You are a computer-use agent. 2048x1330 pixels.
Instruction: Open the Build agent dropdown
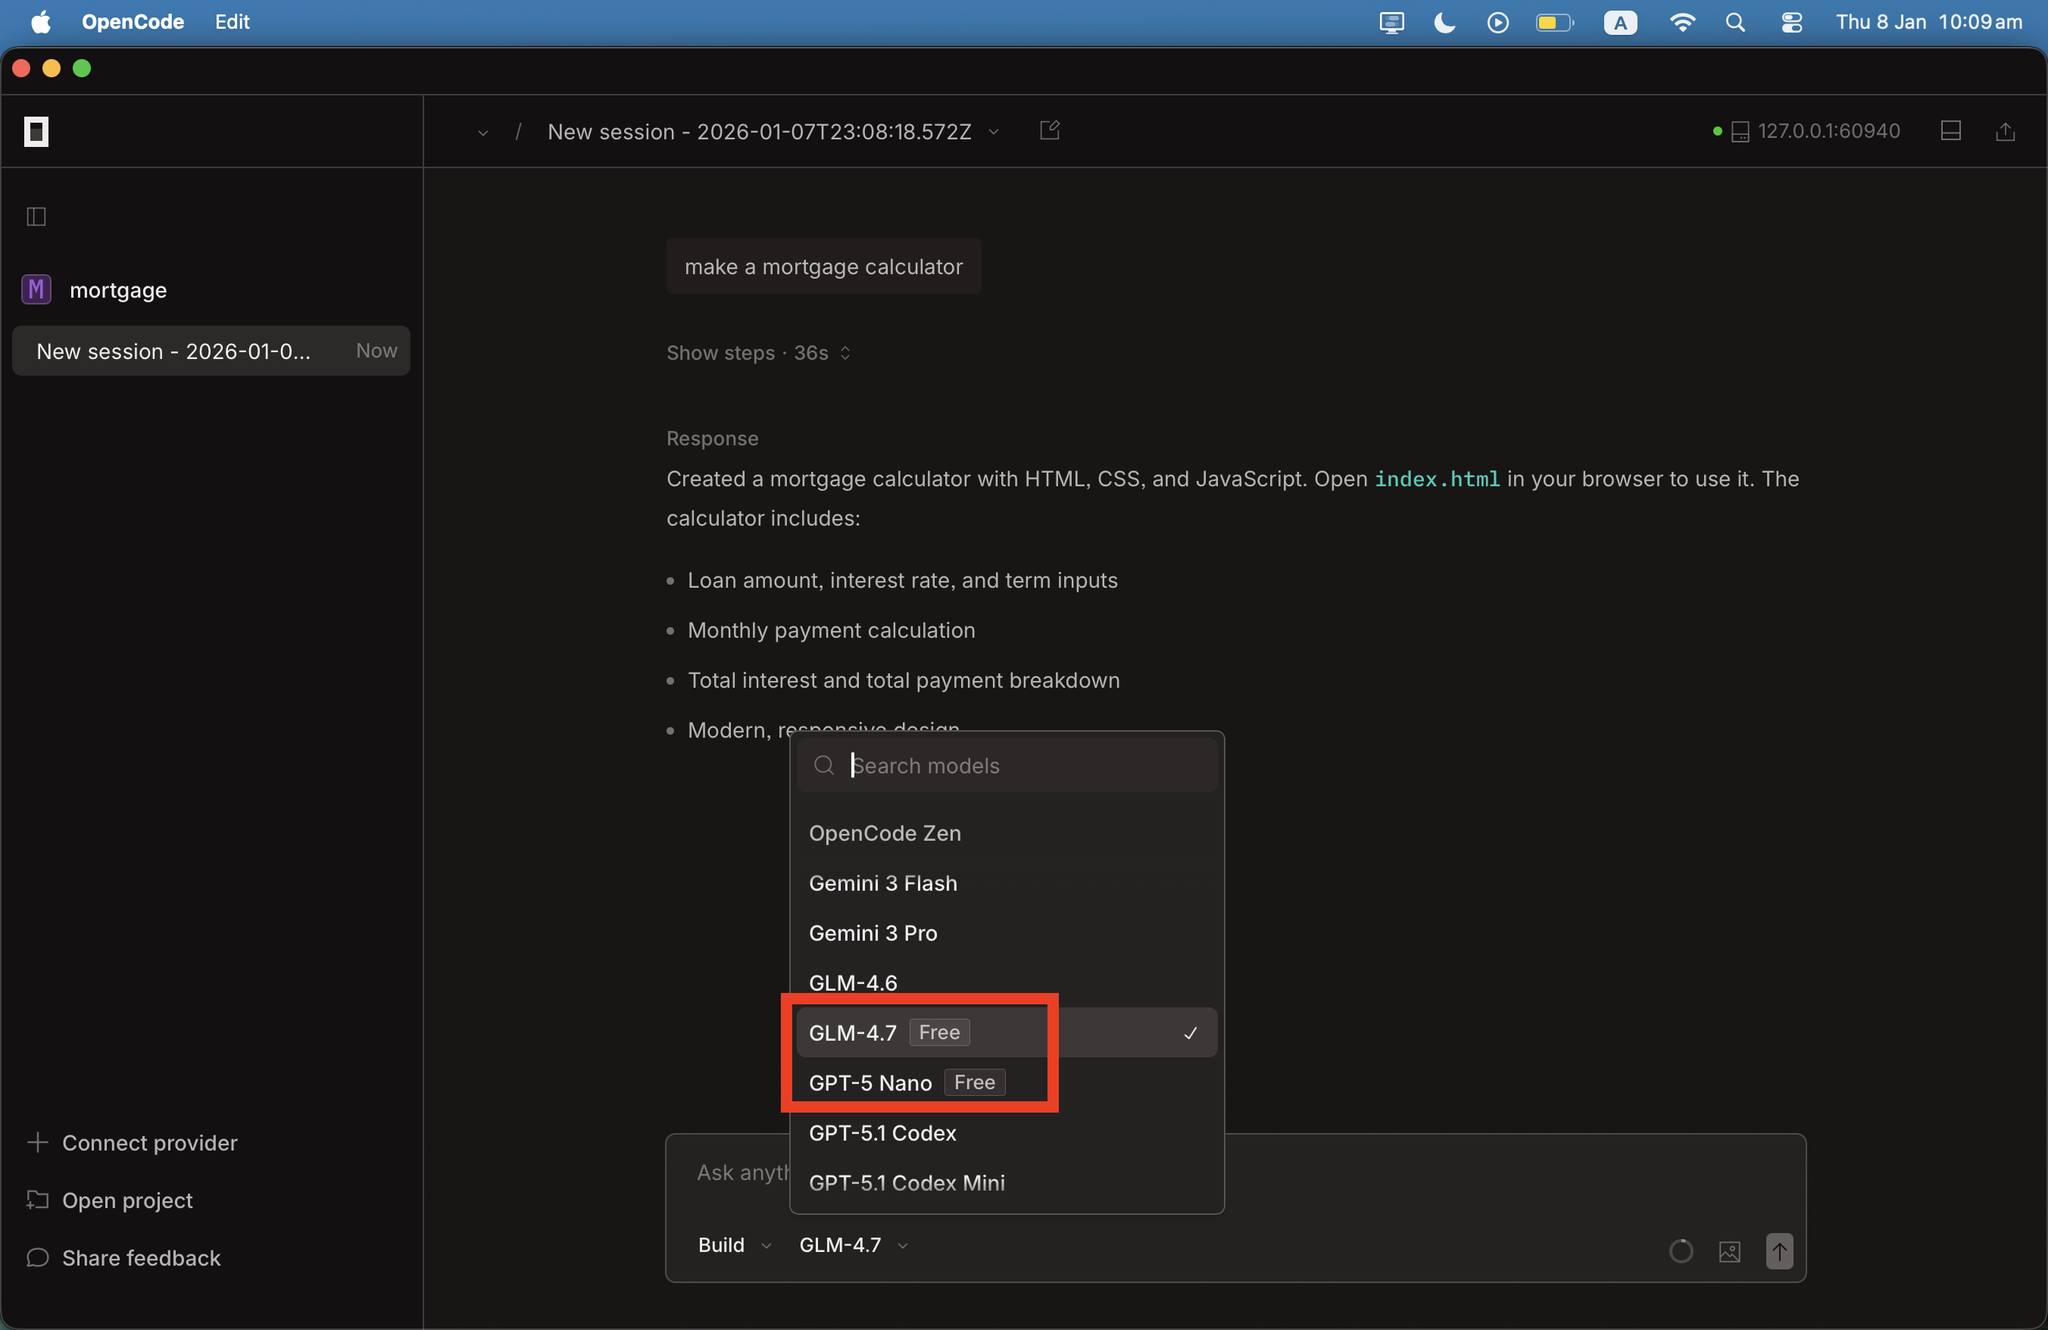pos(734,1245)
